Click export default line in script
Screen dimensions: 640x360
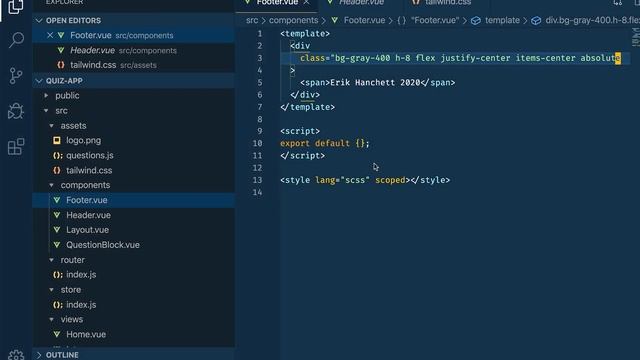point(324,143)
